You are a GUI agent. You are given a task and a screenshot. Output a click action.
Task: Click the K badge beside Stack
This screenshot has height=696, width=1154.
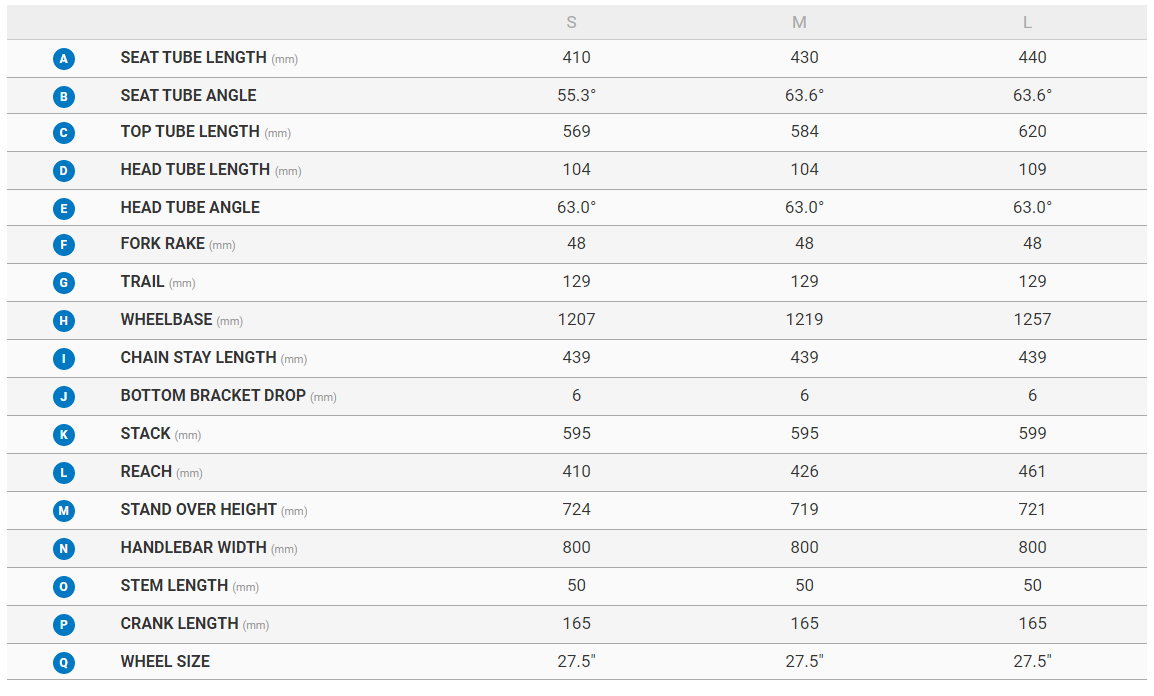pyautogui.click(x=64, y=435)
